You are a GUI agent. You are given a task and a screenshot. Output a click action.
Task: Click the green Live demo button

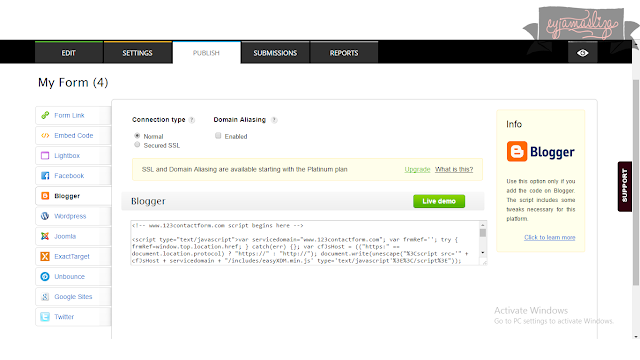(439, 201)
